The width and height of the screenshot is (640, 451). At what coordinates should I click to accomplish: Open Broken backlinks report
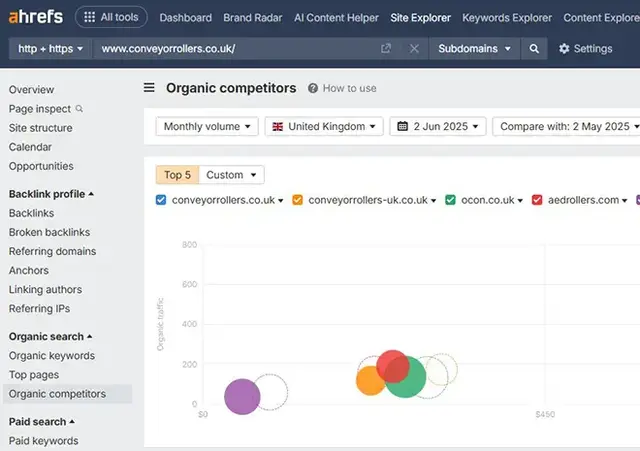coord(49,232)
